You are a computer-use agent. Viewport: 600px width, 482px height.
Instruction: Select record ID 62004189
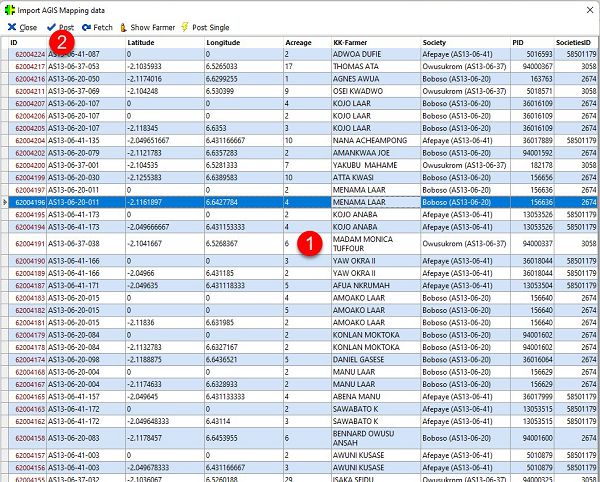(28, 273)
